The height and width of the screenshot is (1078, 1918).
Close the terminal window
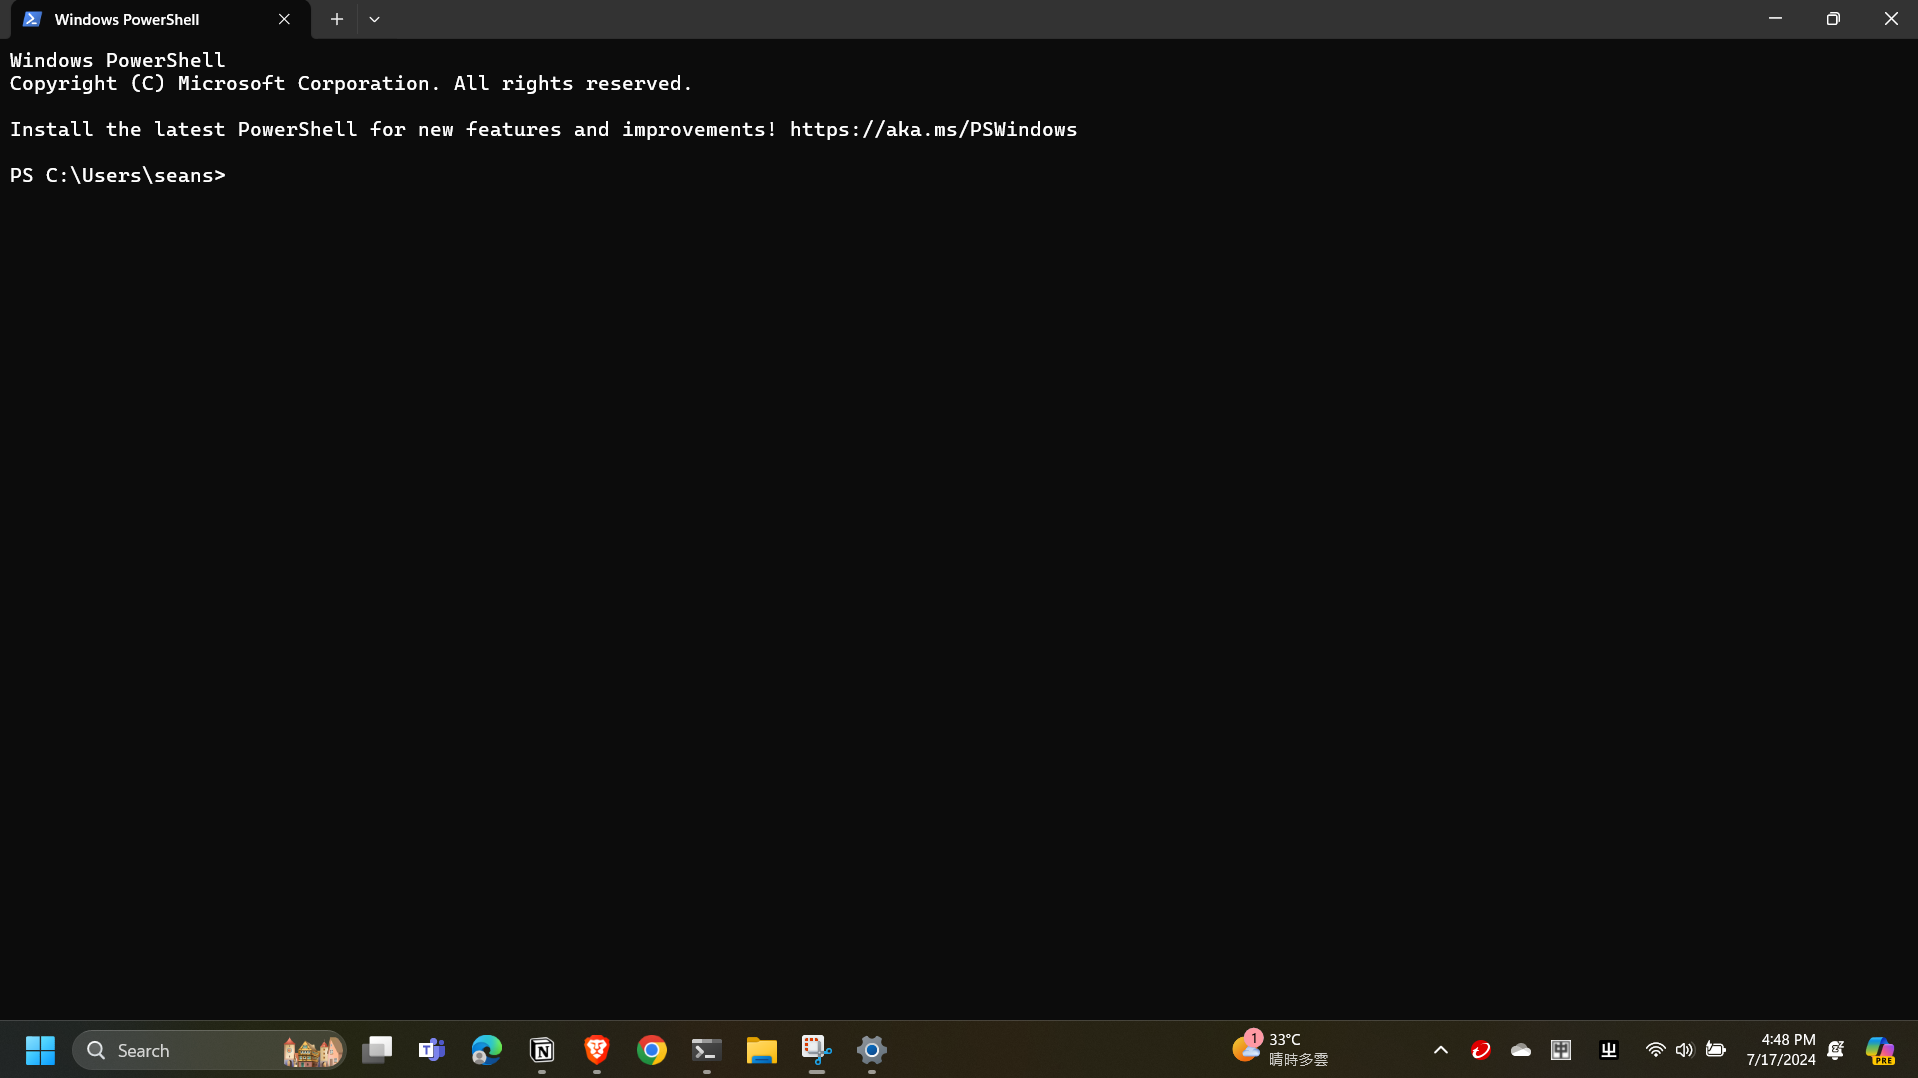click(1890, 19)
